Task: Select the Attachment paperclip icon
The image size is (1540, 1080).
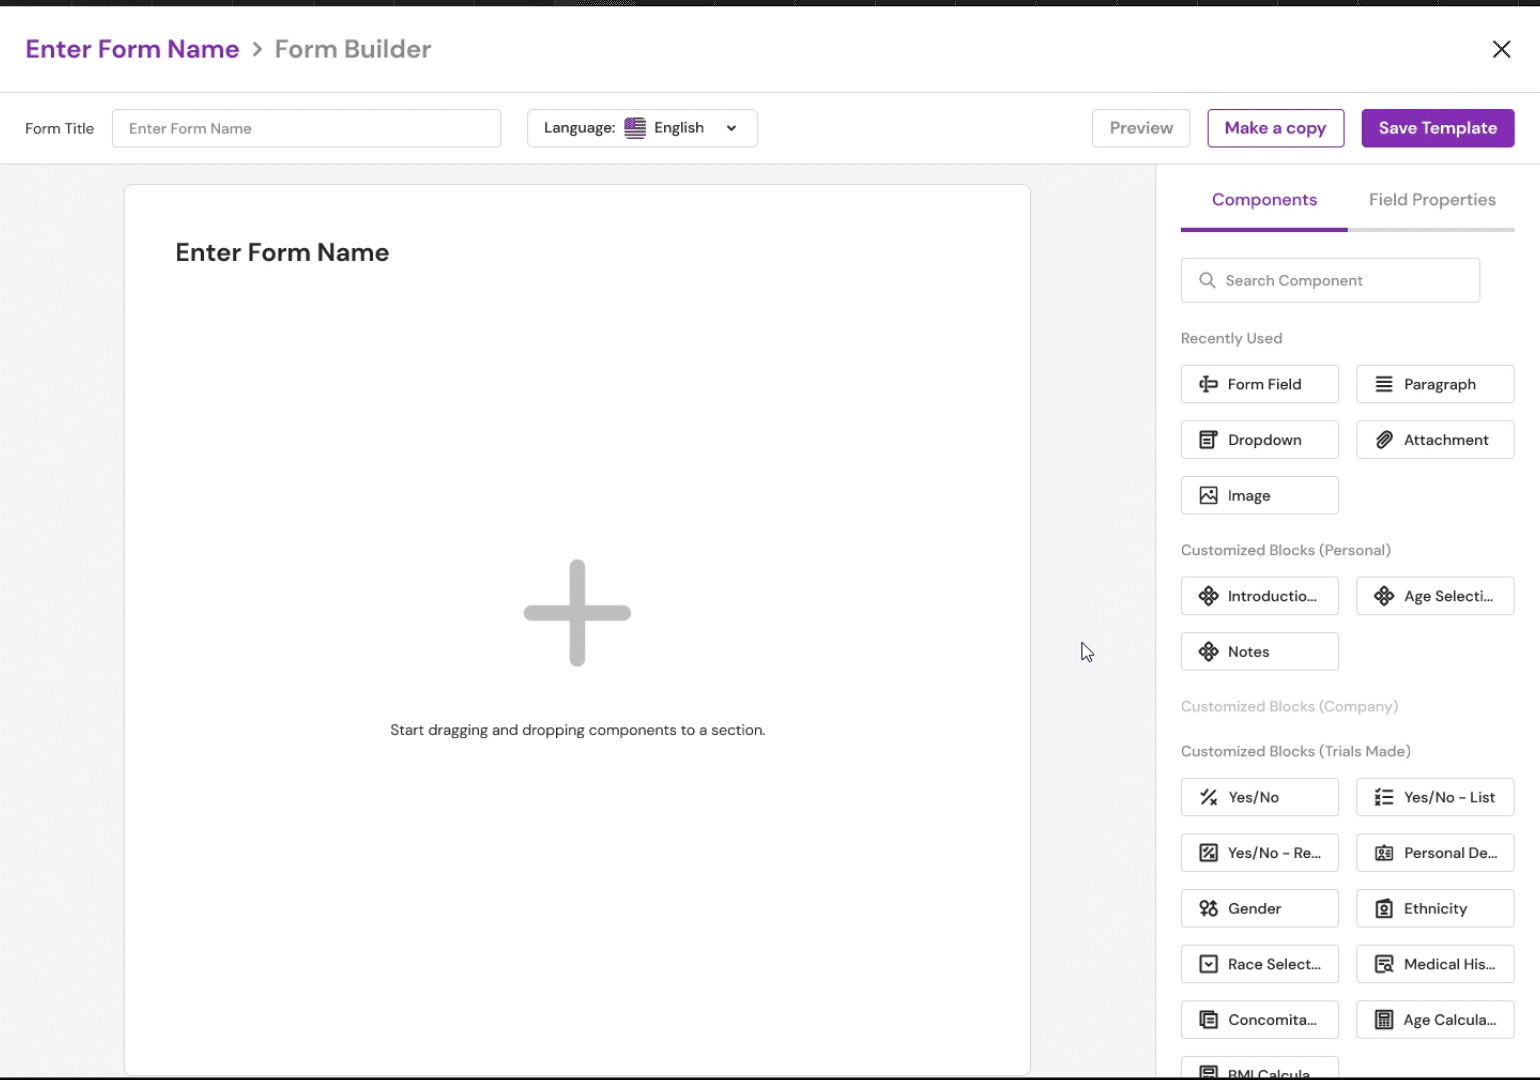Action: tap(1384, 440)
